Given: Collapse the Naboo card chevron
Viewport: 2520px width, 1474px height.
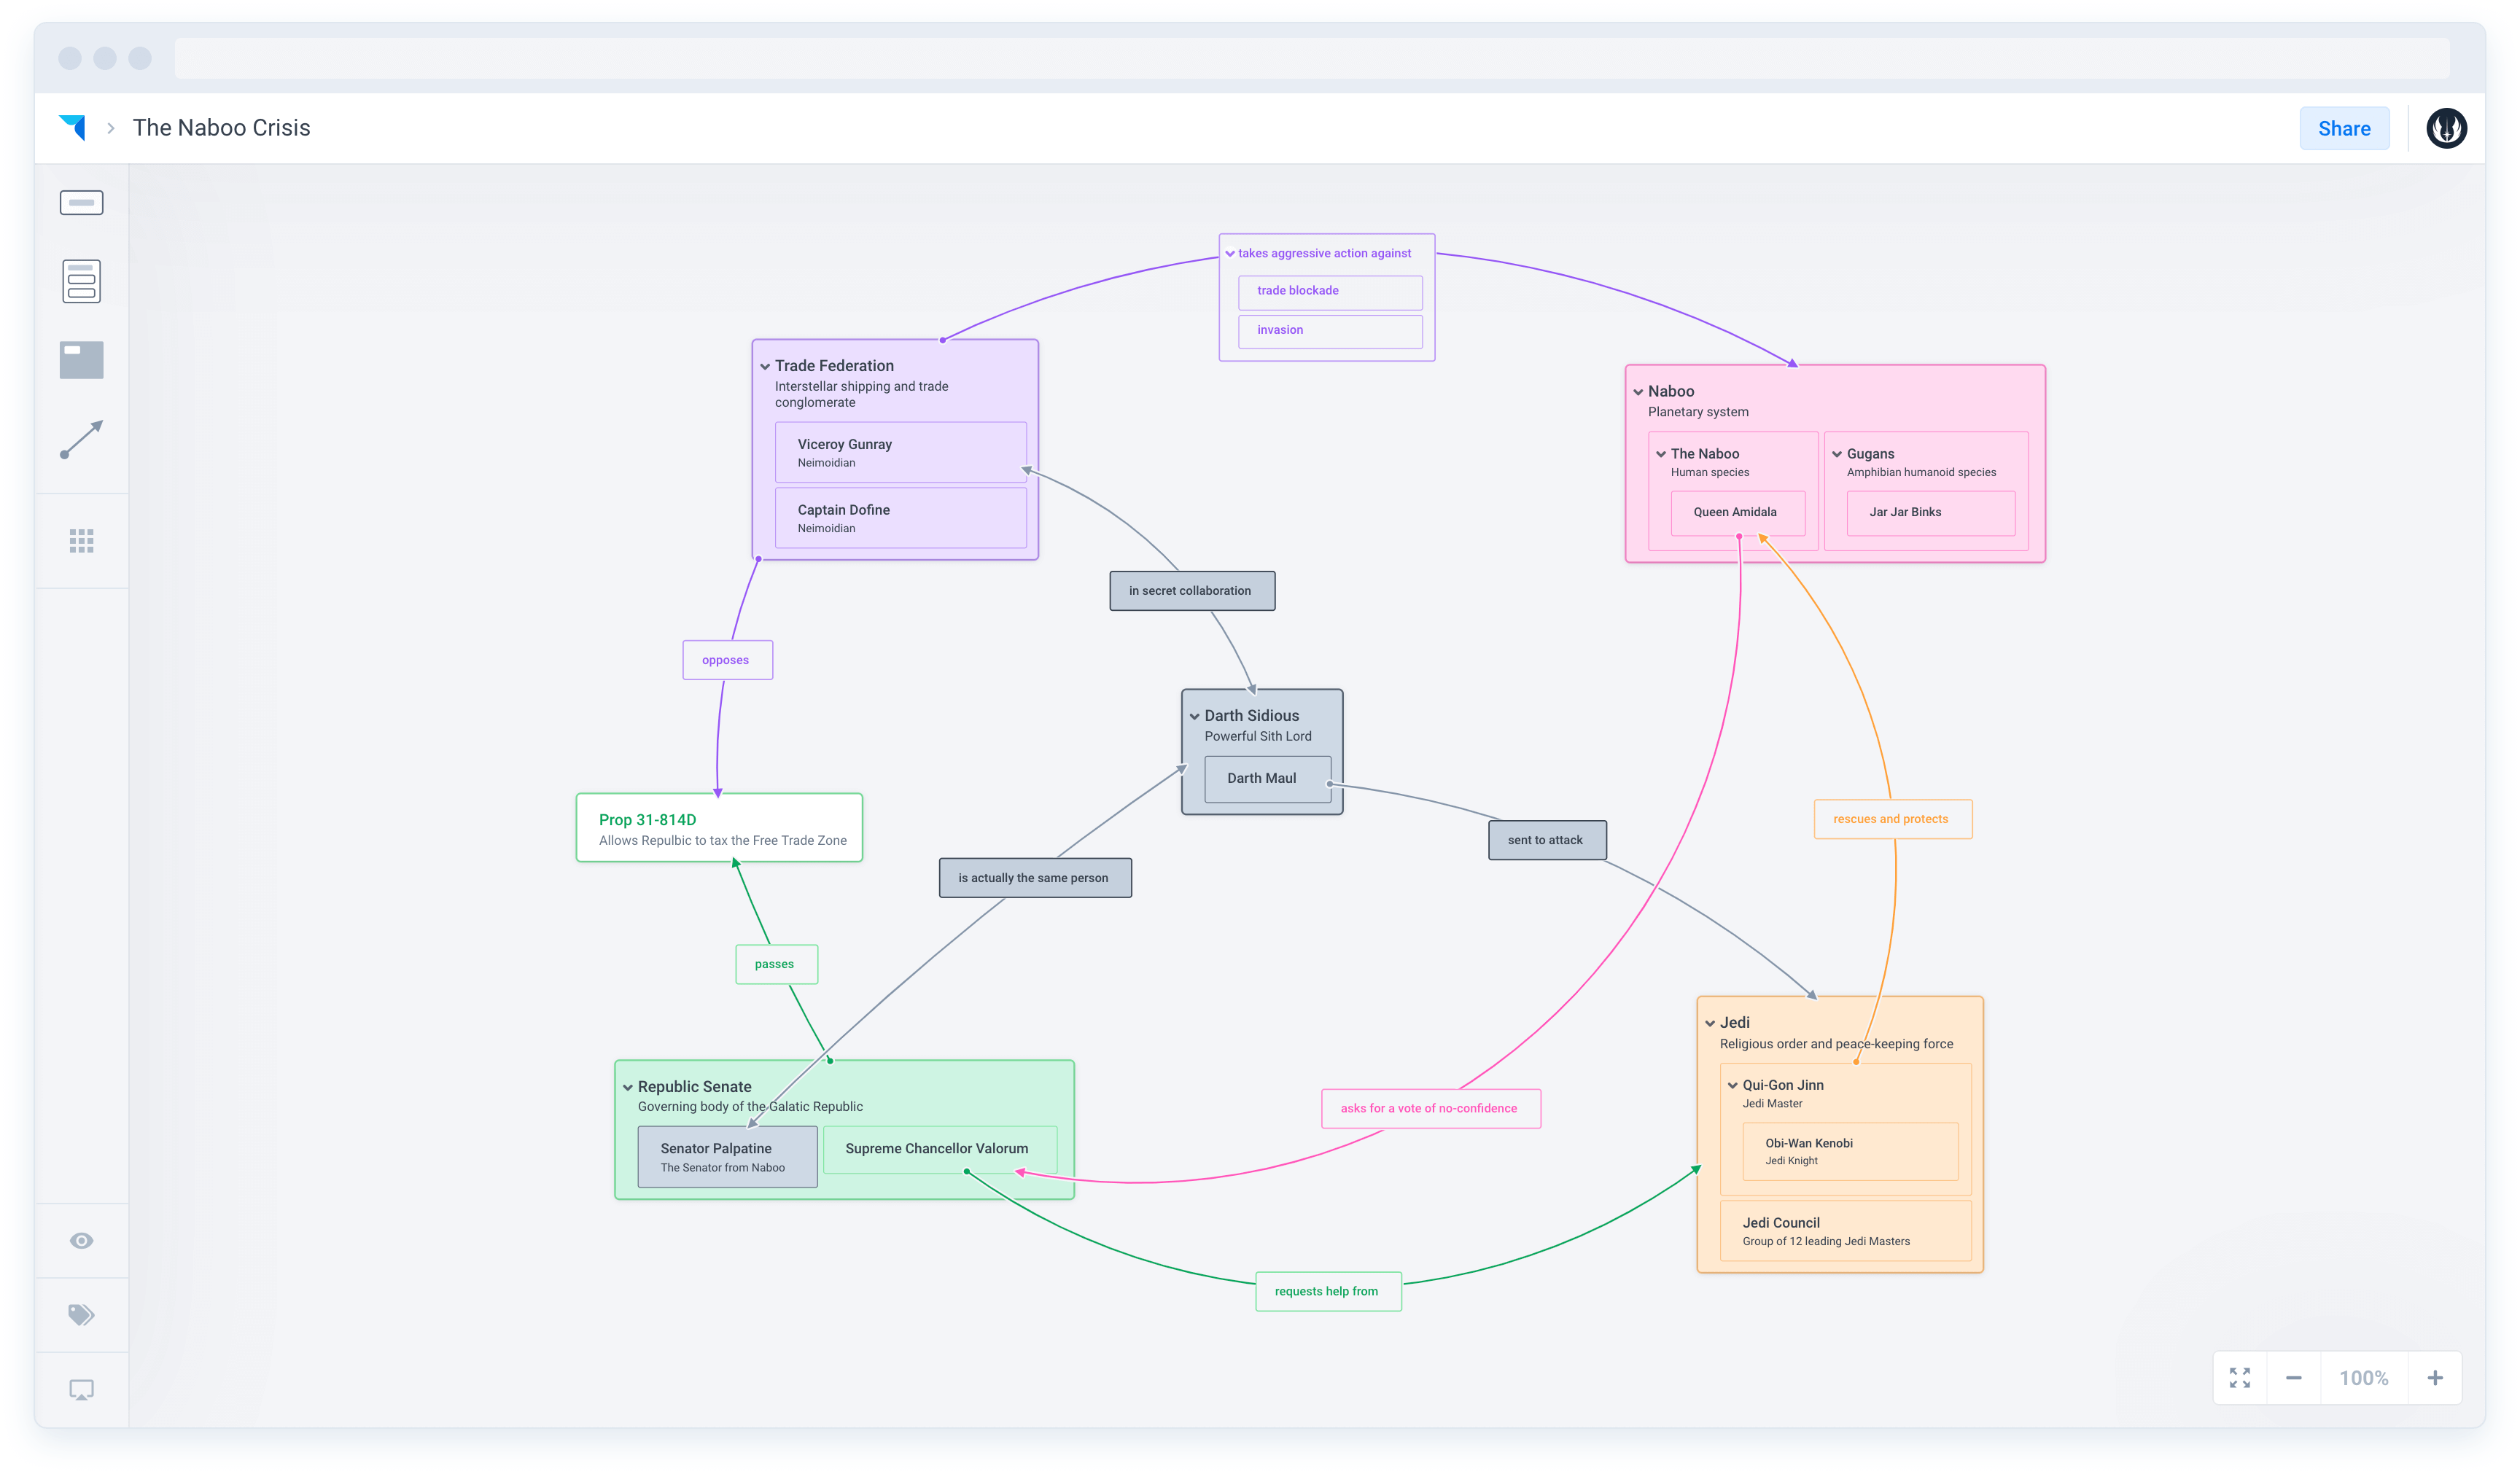Looking at the screenshot, I should 1638,392.
